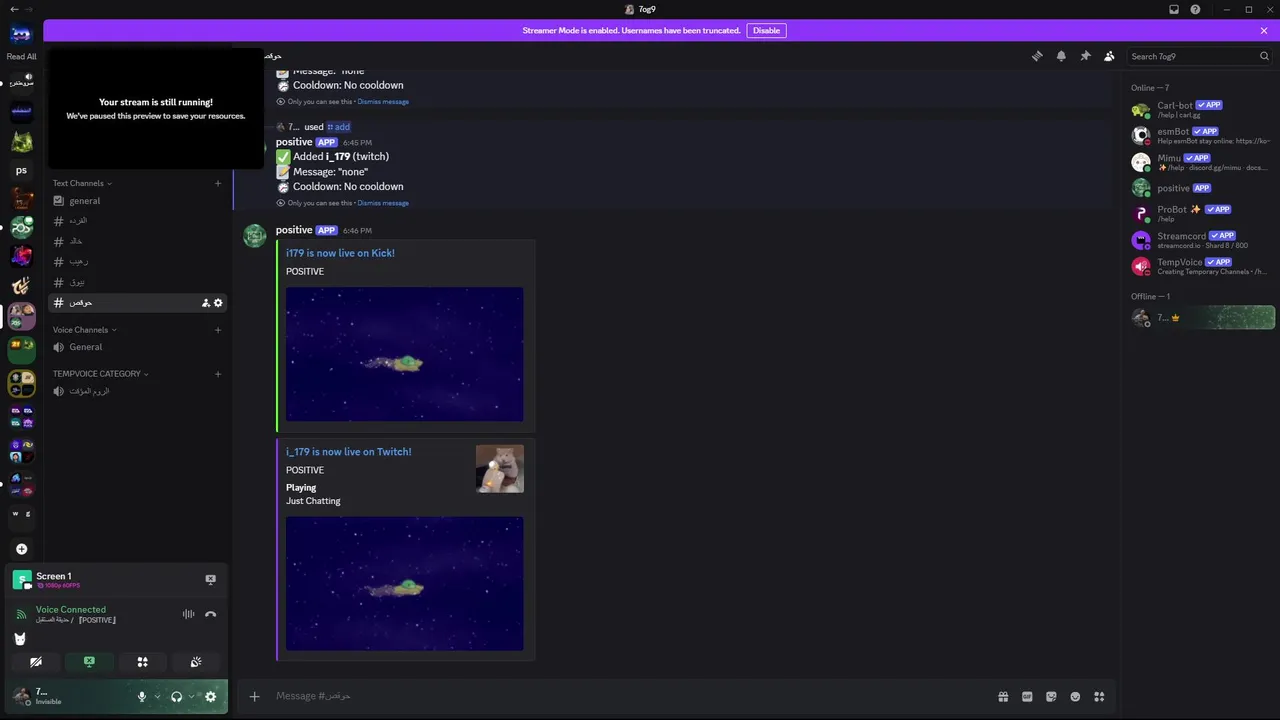Image resolution: width=1280 pixels, height=720 pixels.
Task: Collapse the Voice Channels category
Action: pyautogui.click(x=85, y=330)
